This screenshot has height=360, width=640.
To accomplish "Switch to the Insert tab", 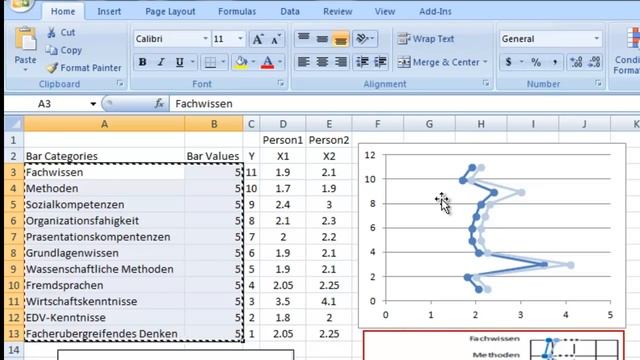I will tap(109, 11).
